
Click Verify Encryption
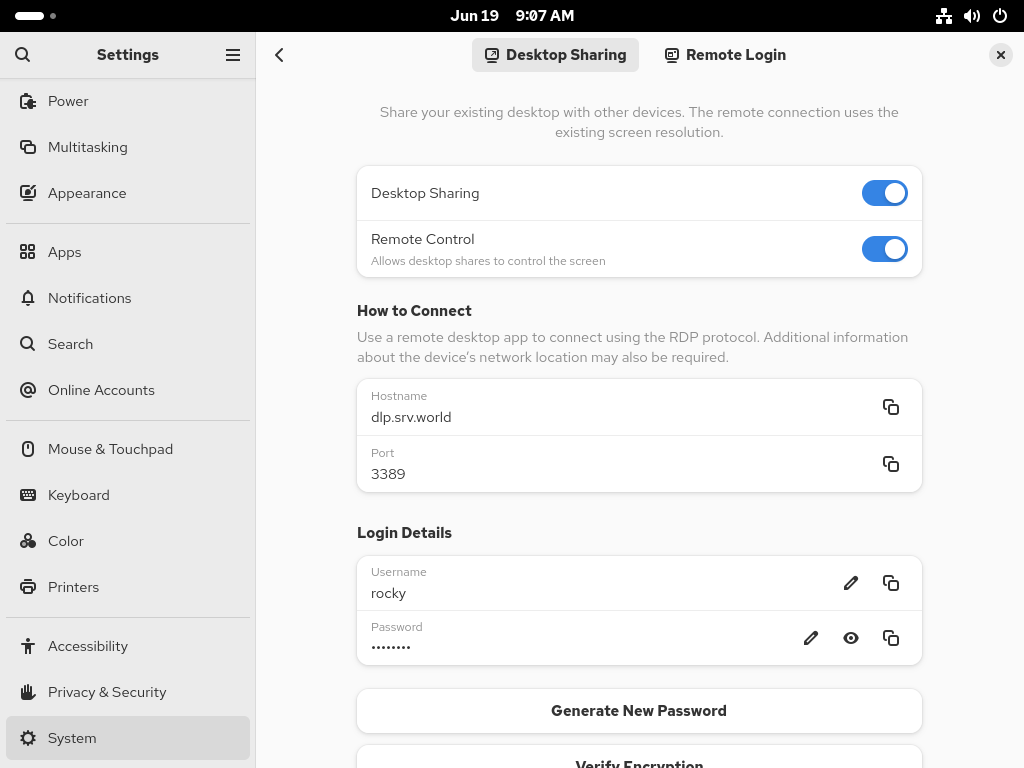(639, 762)
